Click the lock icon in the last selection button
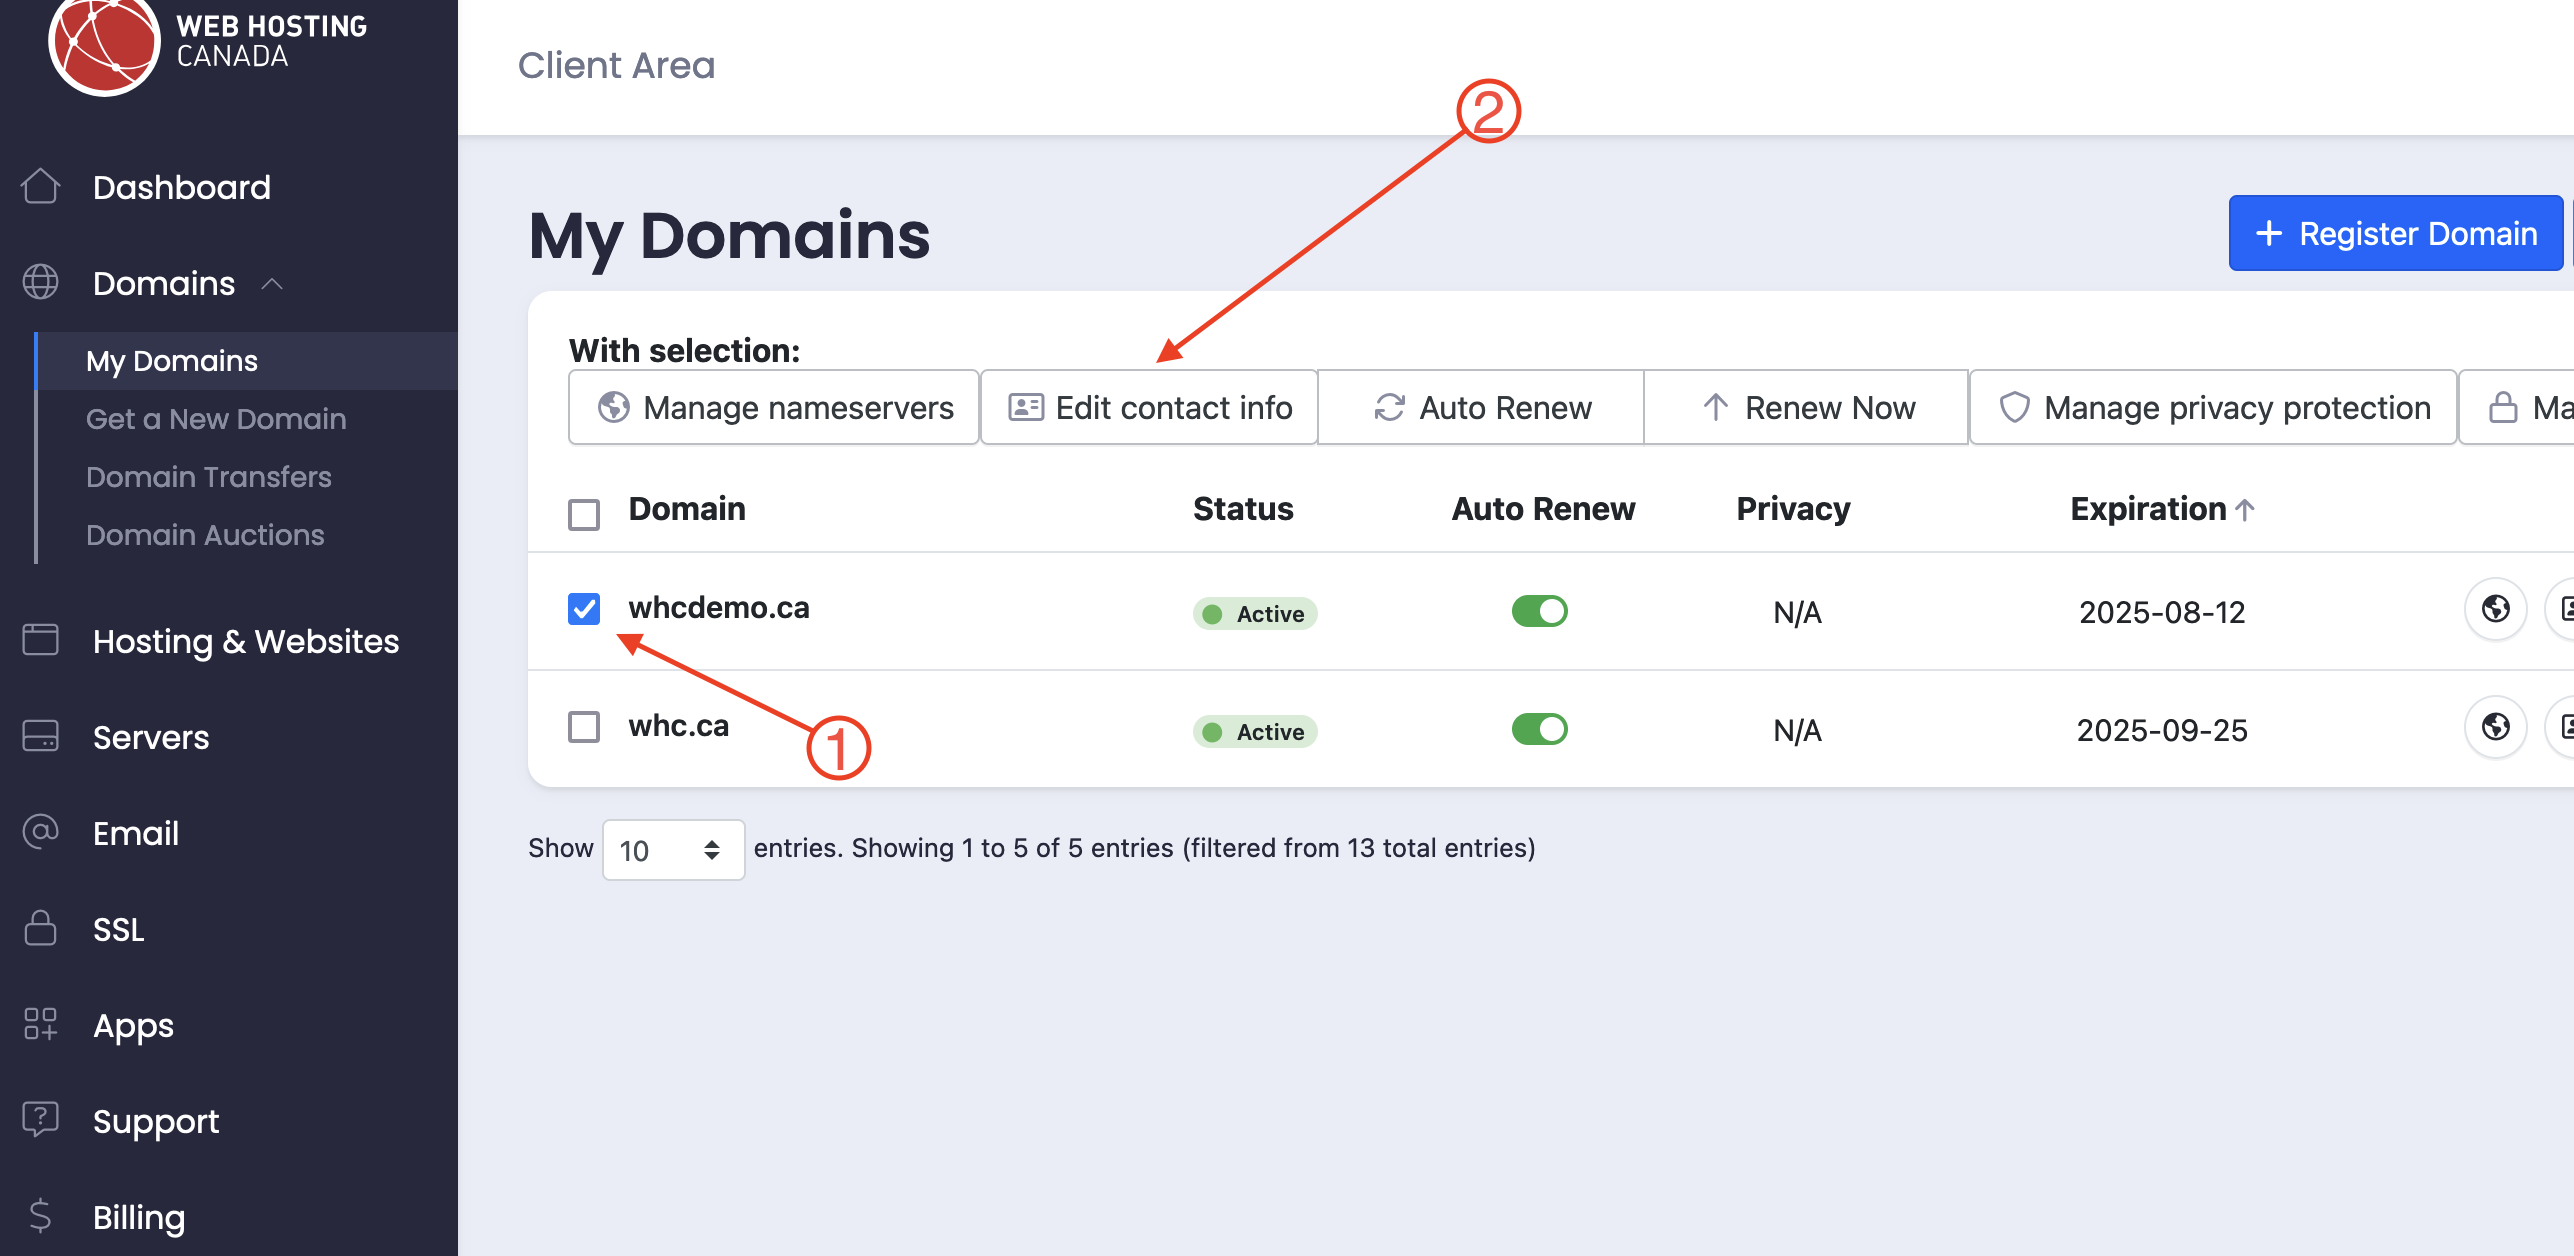Screen dimensions: 2574x1256 2503,407
